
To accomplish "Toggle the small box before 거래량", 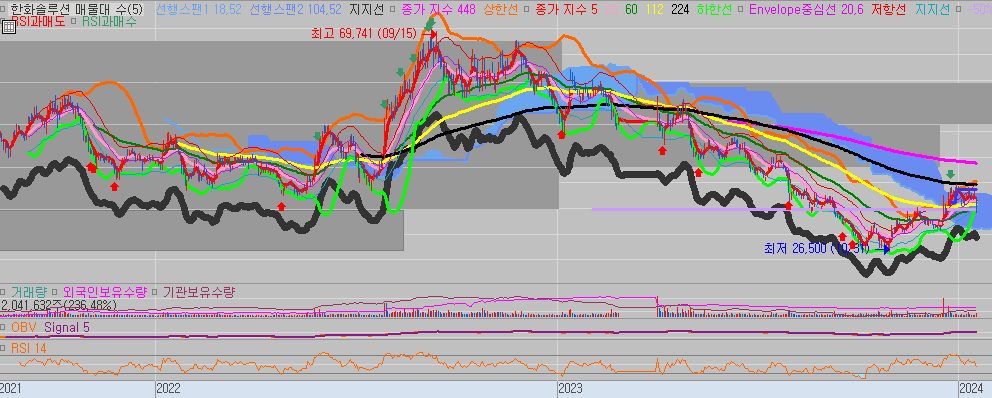I will point(4,292).
